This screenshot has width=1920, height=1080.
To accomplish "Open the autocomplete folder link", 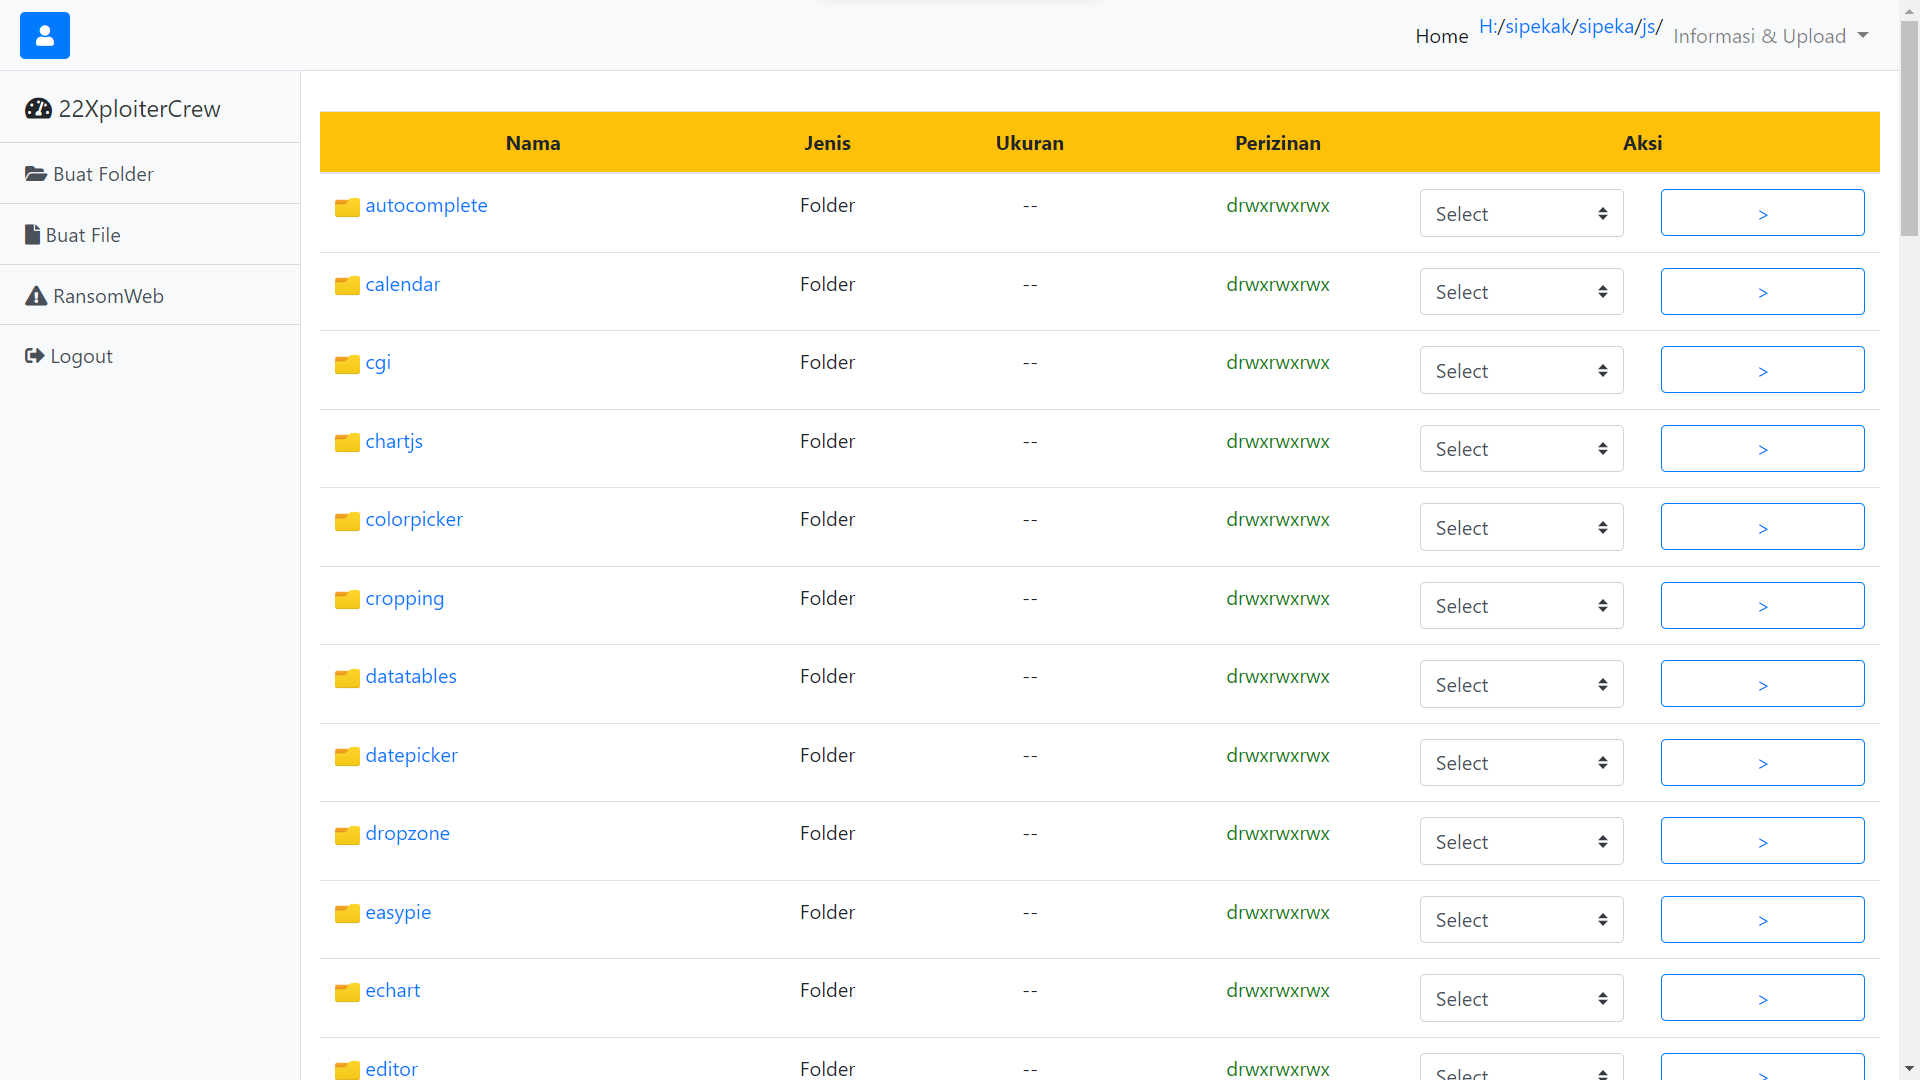I will coord(426,205).
